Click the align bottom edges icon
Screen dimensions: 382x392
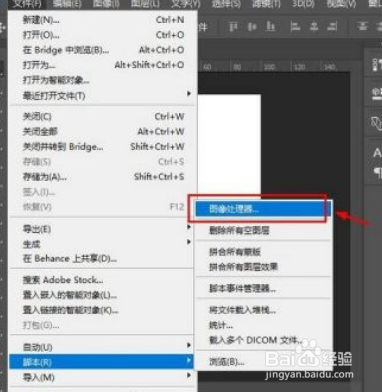[x=271, y=26]
